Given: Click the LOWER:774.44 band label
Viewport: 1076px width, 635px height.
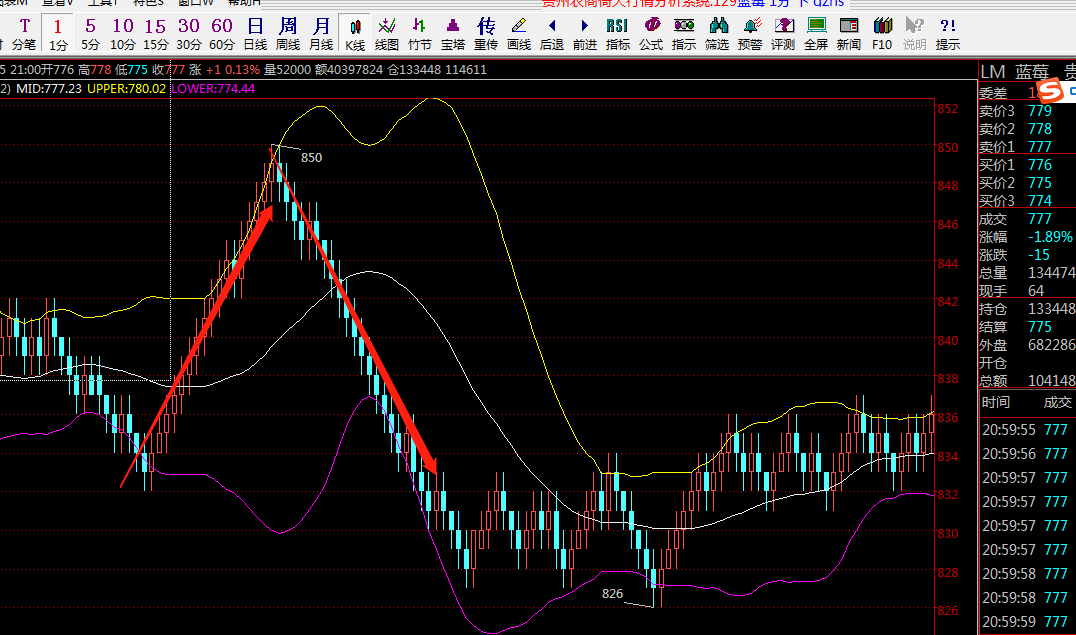Looking at the screenshot, I should tap(213, 89).
